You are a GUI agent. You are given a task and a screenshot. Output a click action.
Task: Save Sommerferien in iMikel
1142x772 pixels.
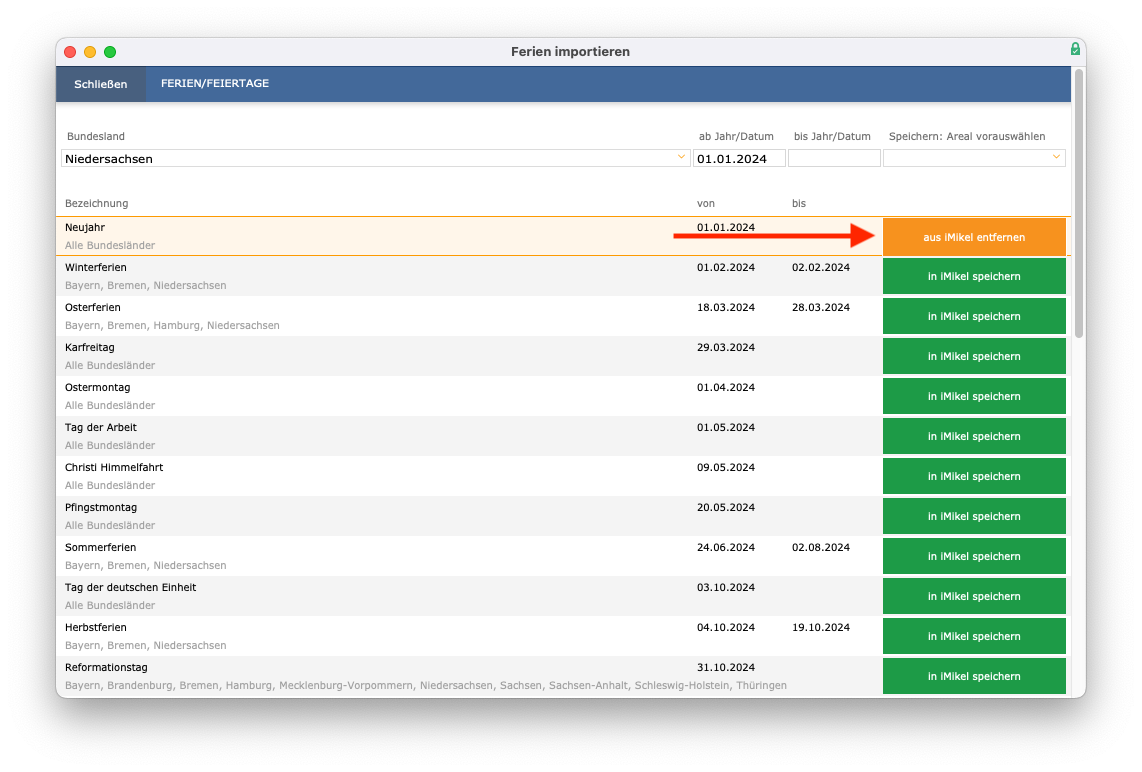(x=974, y=556)
